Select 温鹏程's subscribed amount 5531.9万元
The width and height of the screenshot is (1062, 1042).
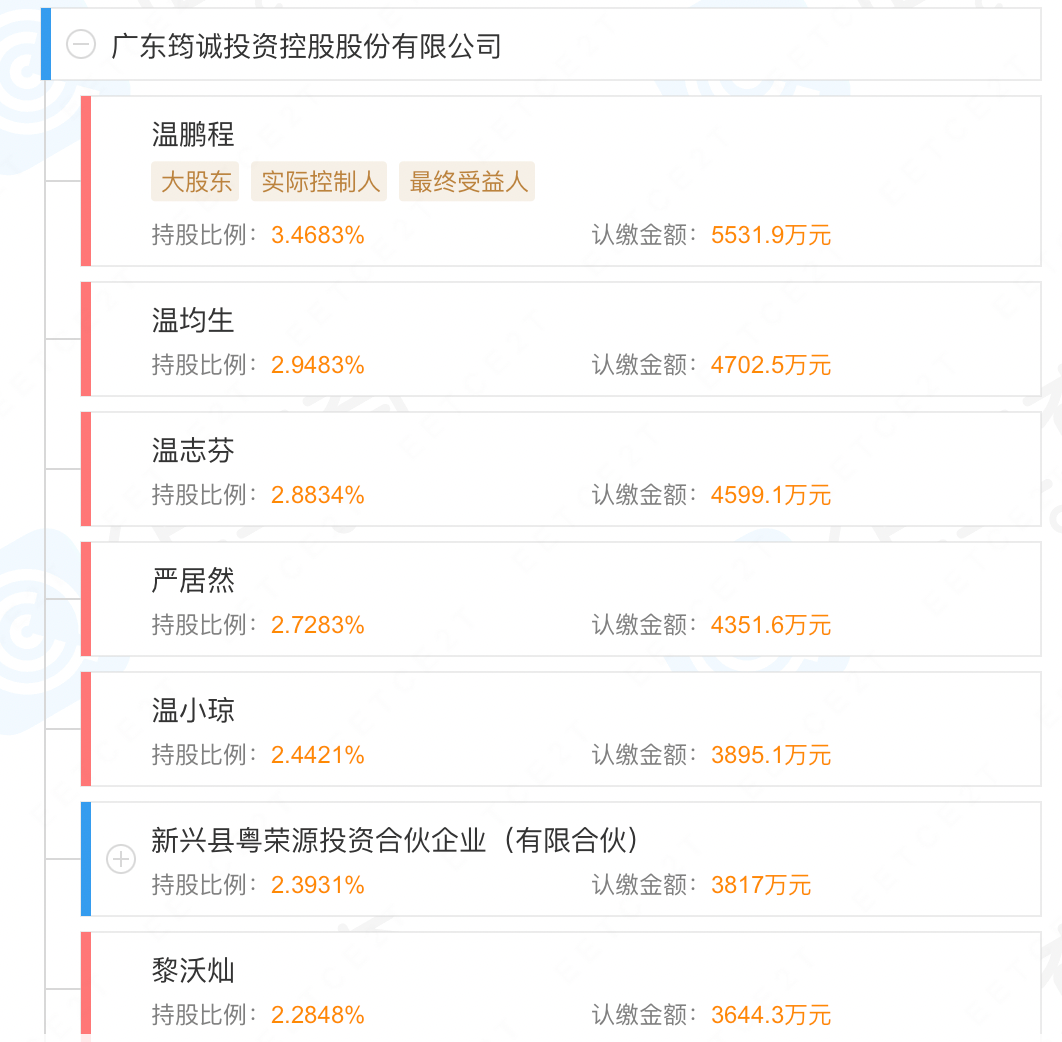[771, 236]
